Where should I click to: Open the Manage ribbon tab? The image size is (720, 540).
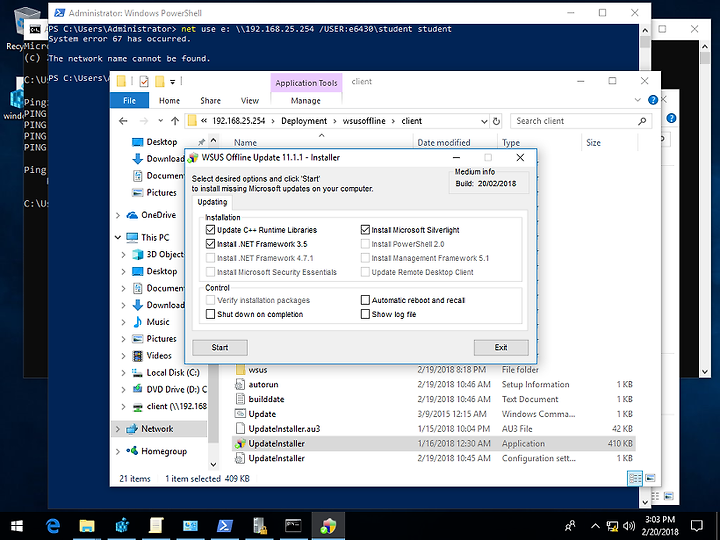point(306,101)
